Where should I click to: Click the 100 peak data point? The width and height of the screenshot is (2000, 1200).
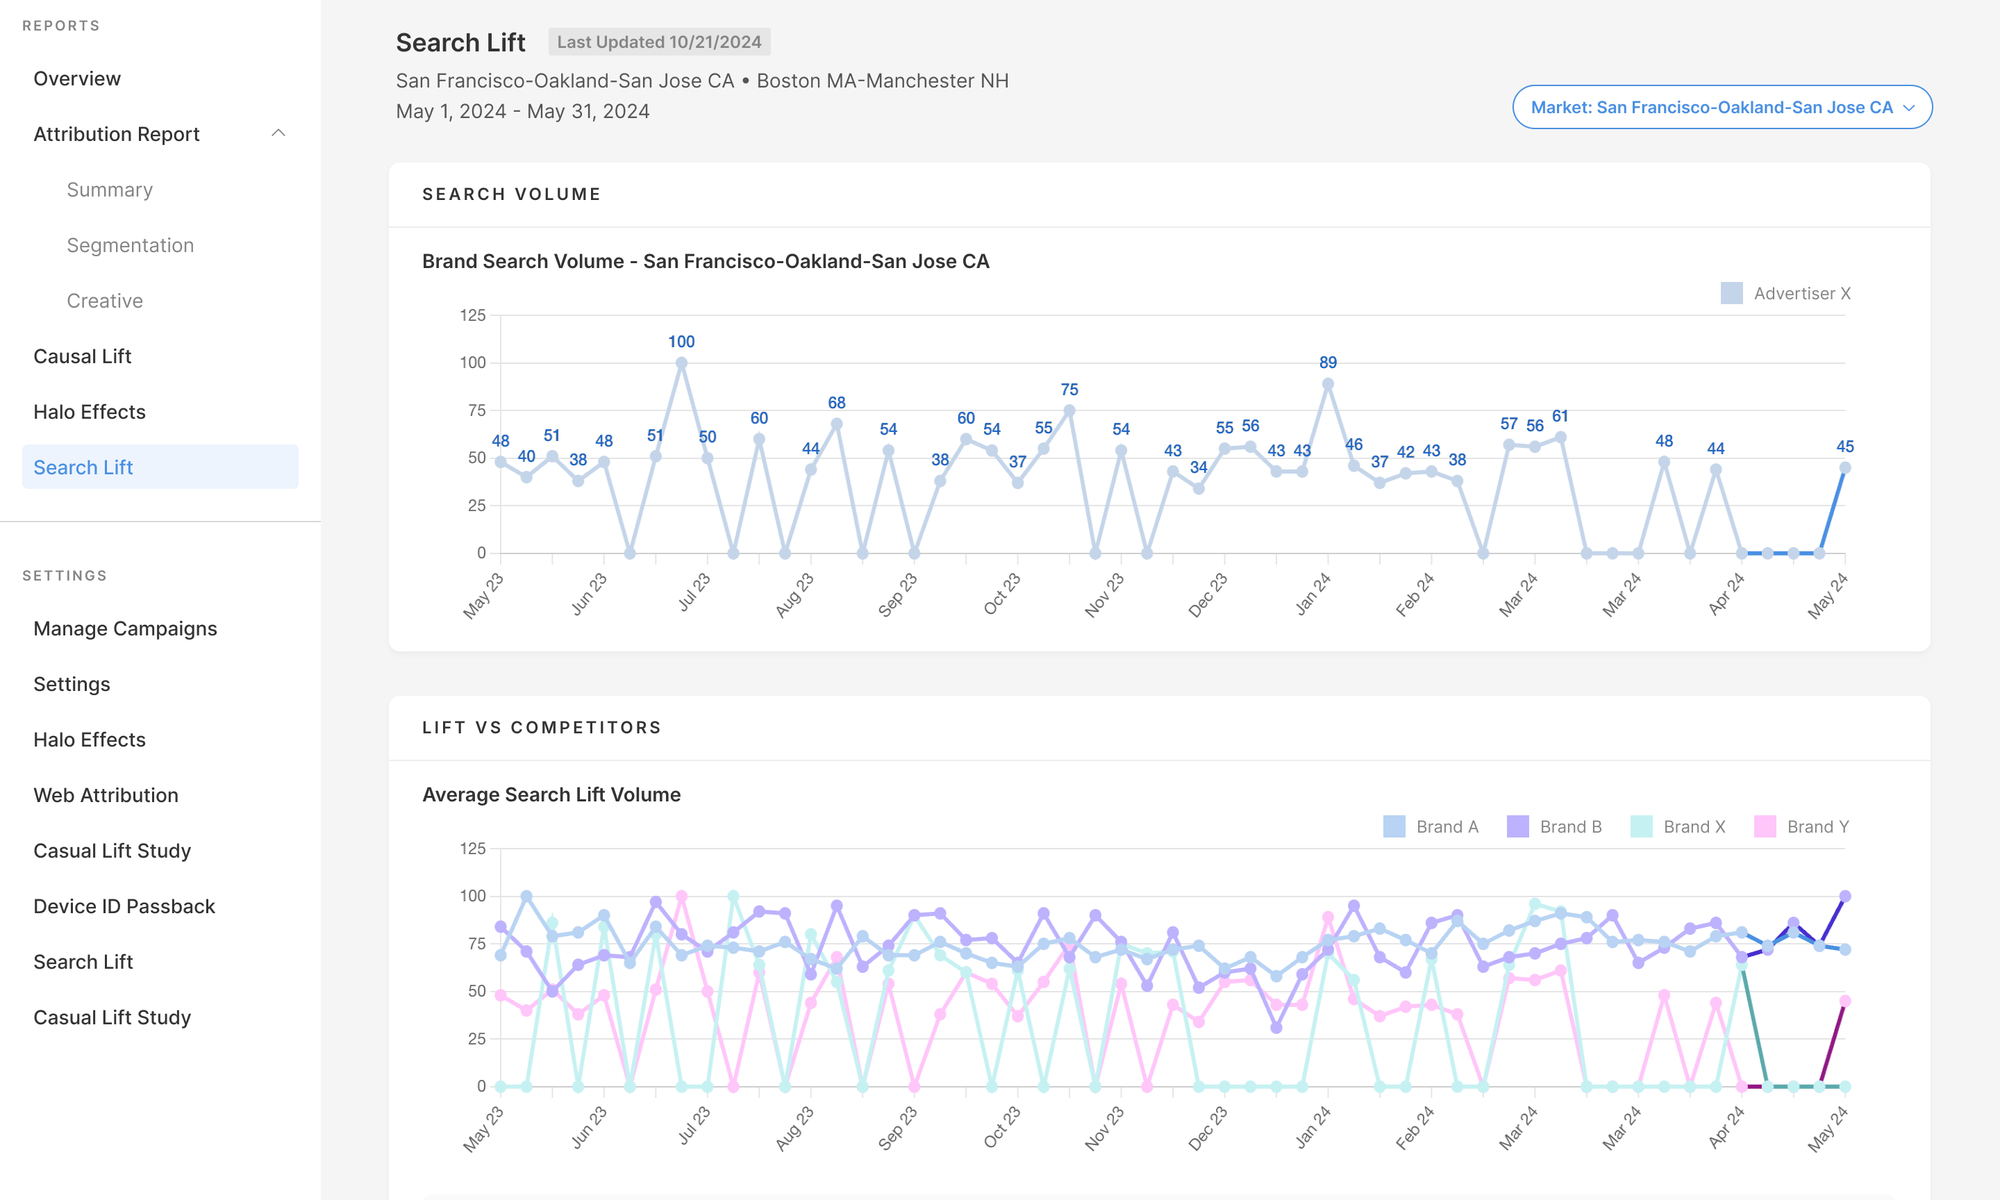tap(682, 364)
